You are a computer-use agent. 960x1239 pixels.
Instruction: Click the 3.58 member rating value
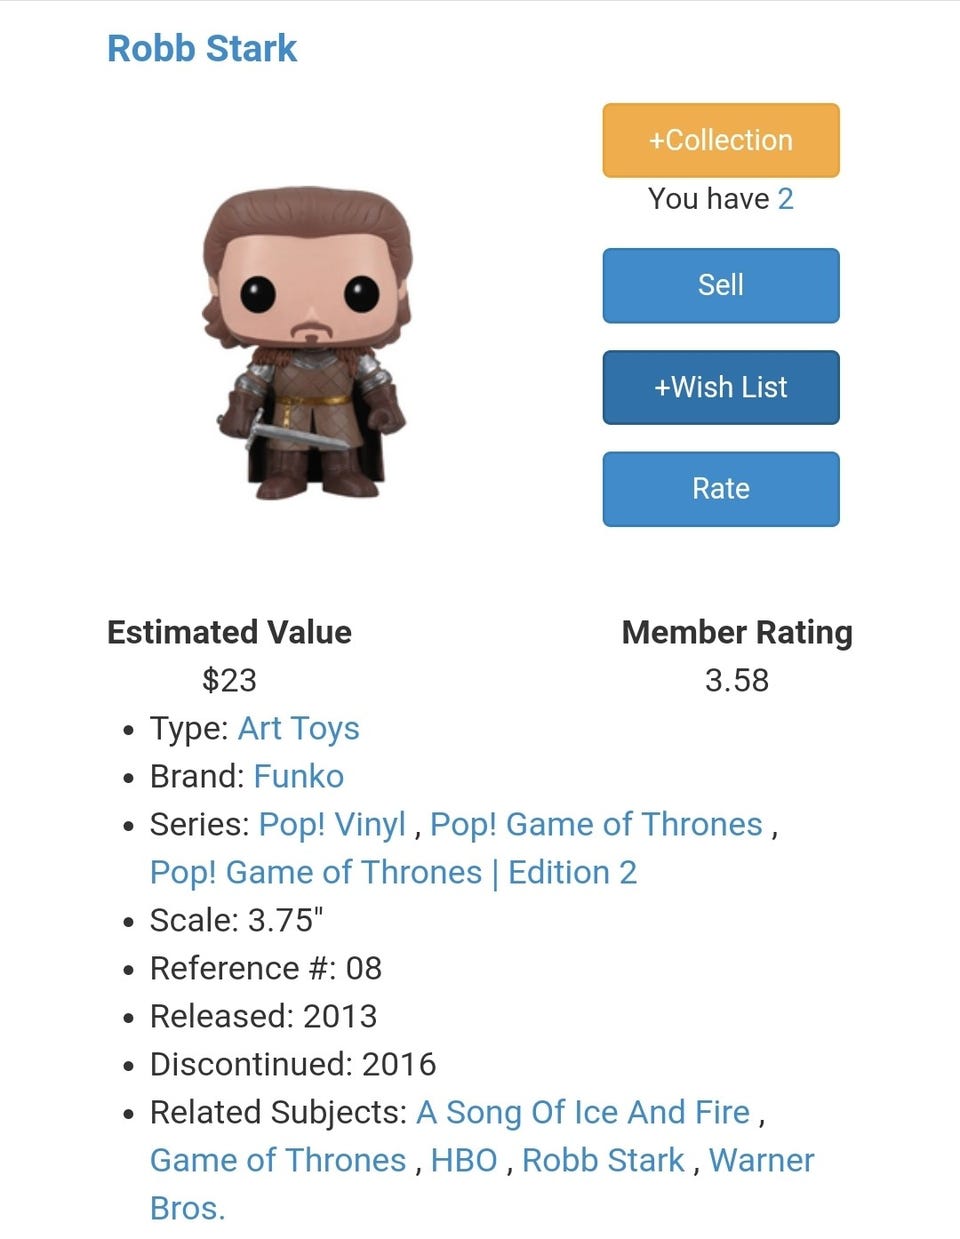pos(736,680)
